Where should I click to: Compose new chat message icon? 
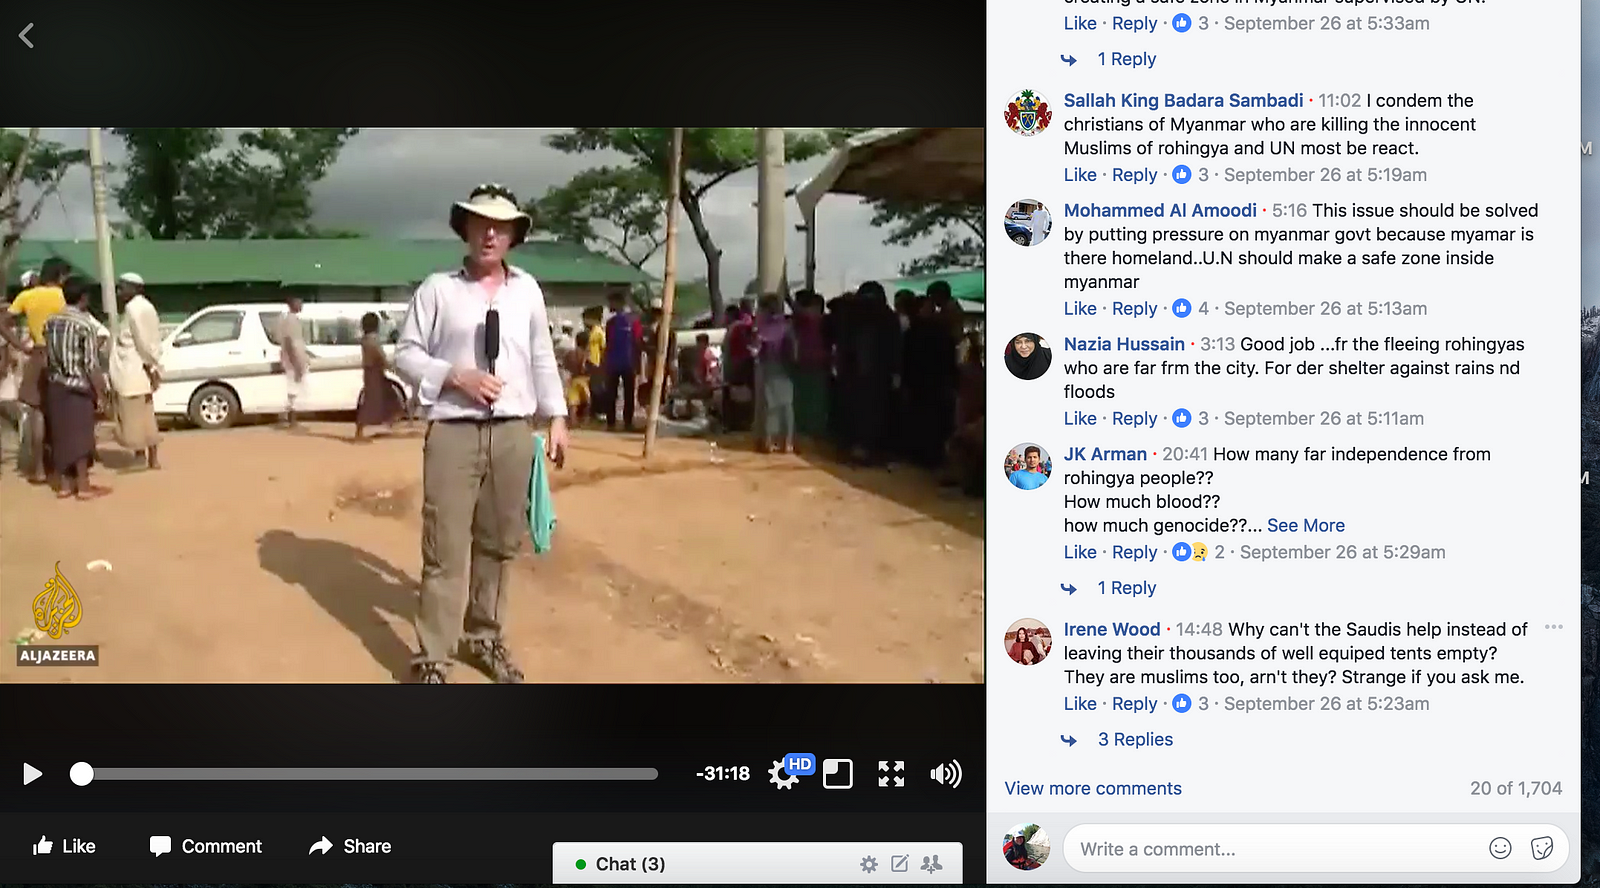tap(900, 864)
